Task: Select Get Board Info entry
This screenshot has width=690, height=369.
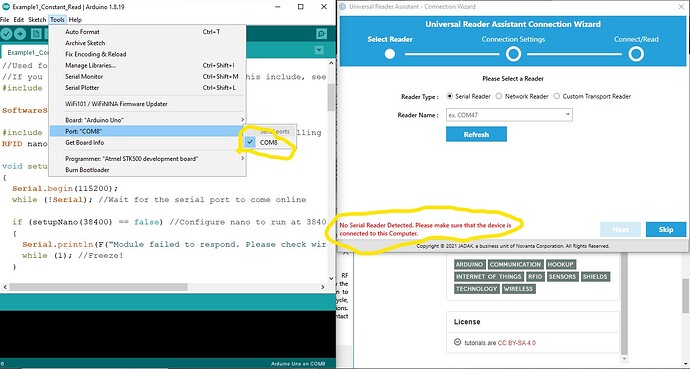Action: (147, 142)
